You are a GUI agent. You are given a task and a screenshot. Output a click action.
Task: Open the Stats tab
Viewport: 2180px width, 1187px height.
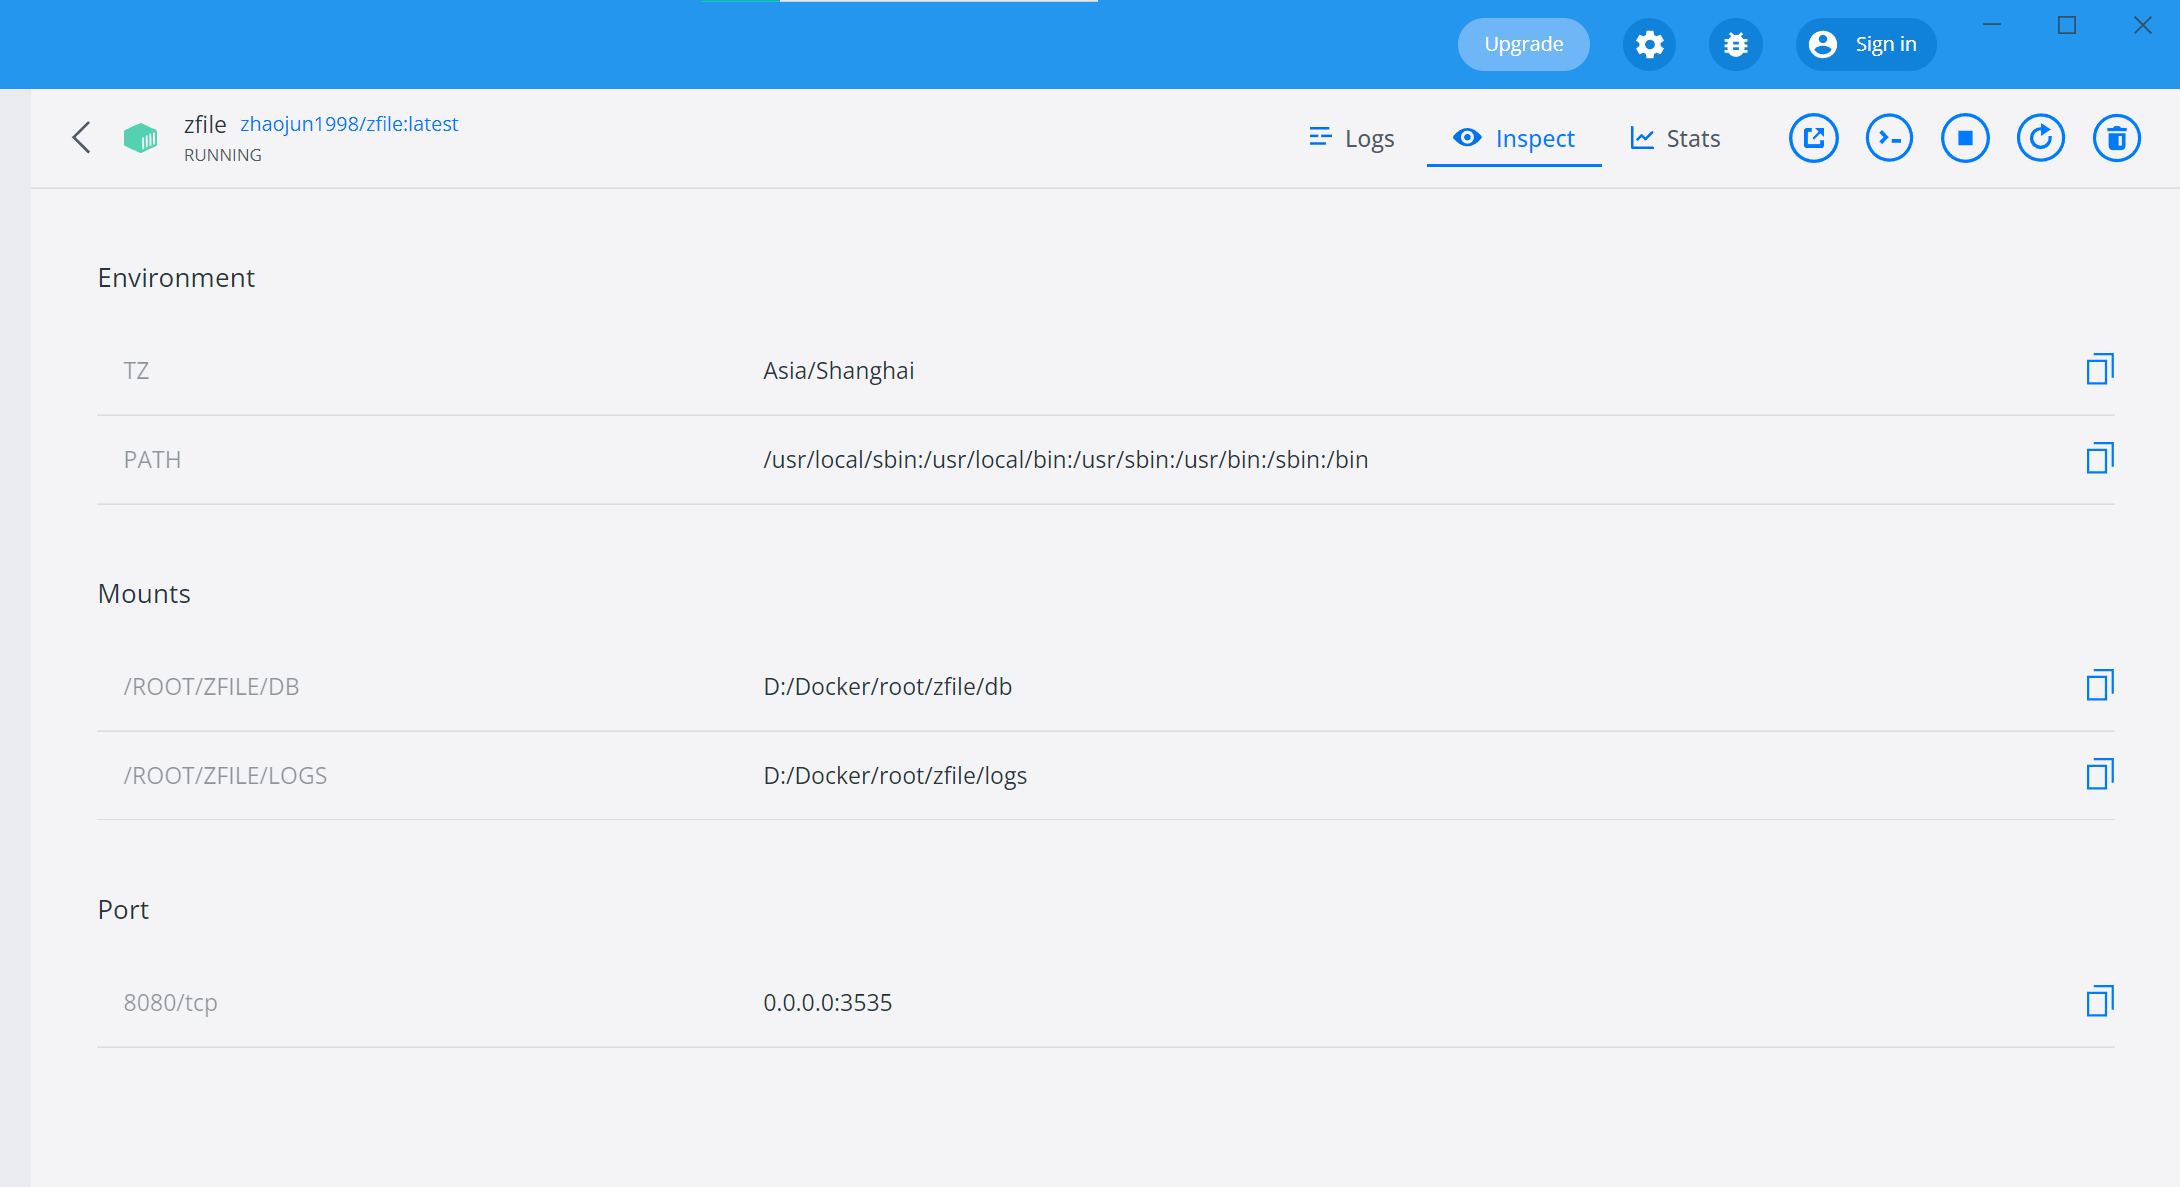click(1676, 138)
